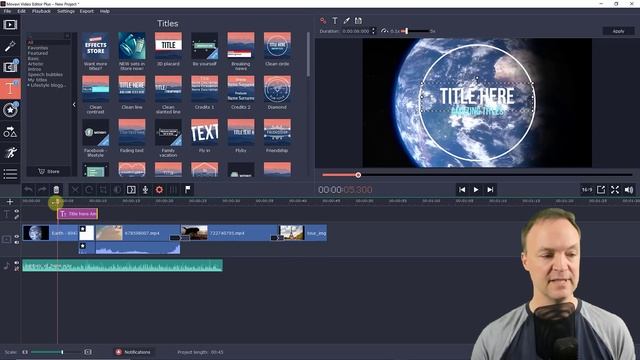Click the volume speaker icon

click(629, 190)
